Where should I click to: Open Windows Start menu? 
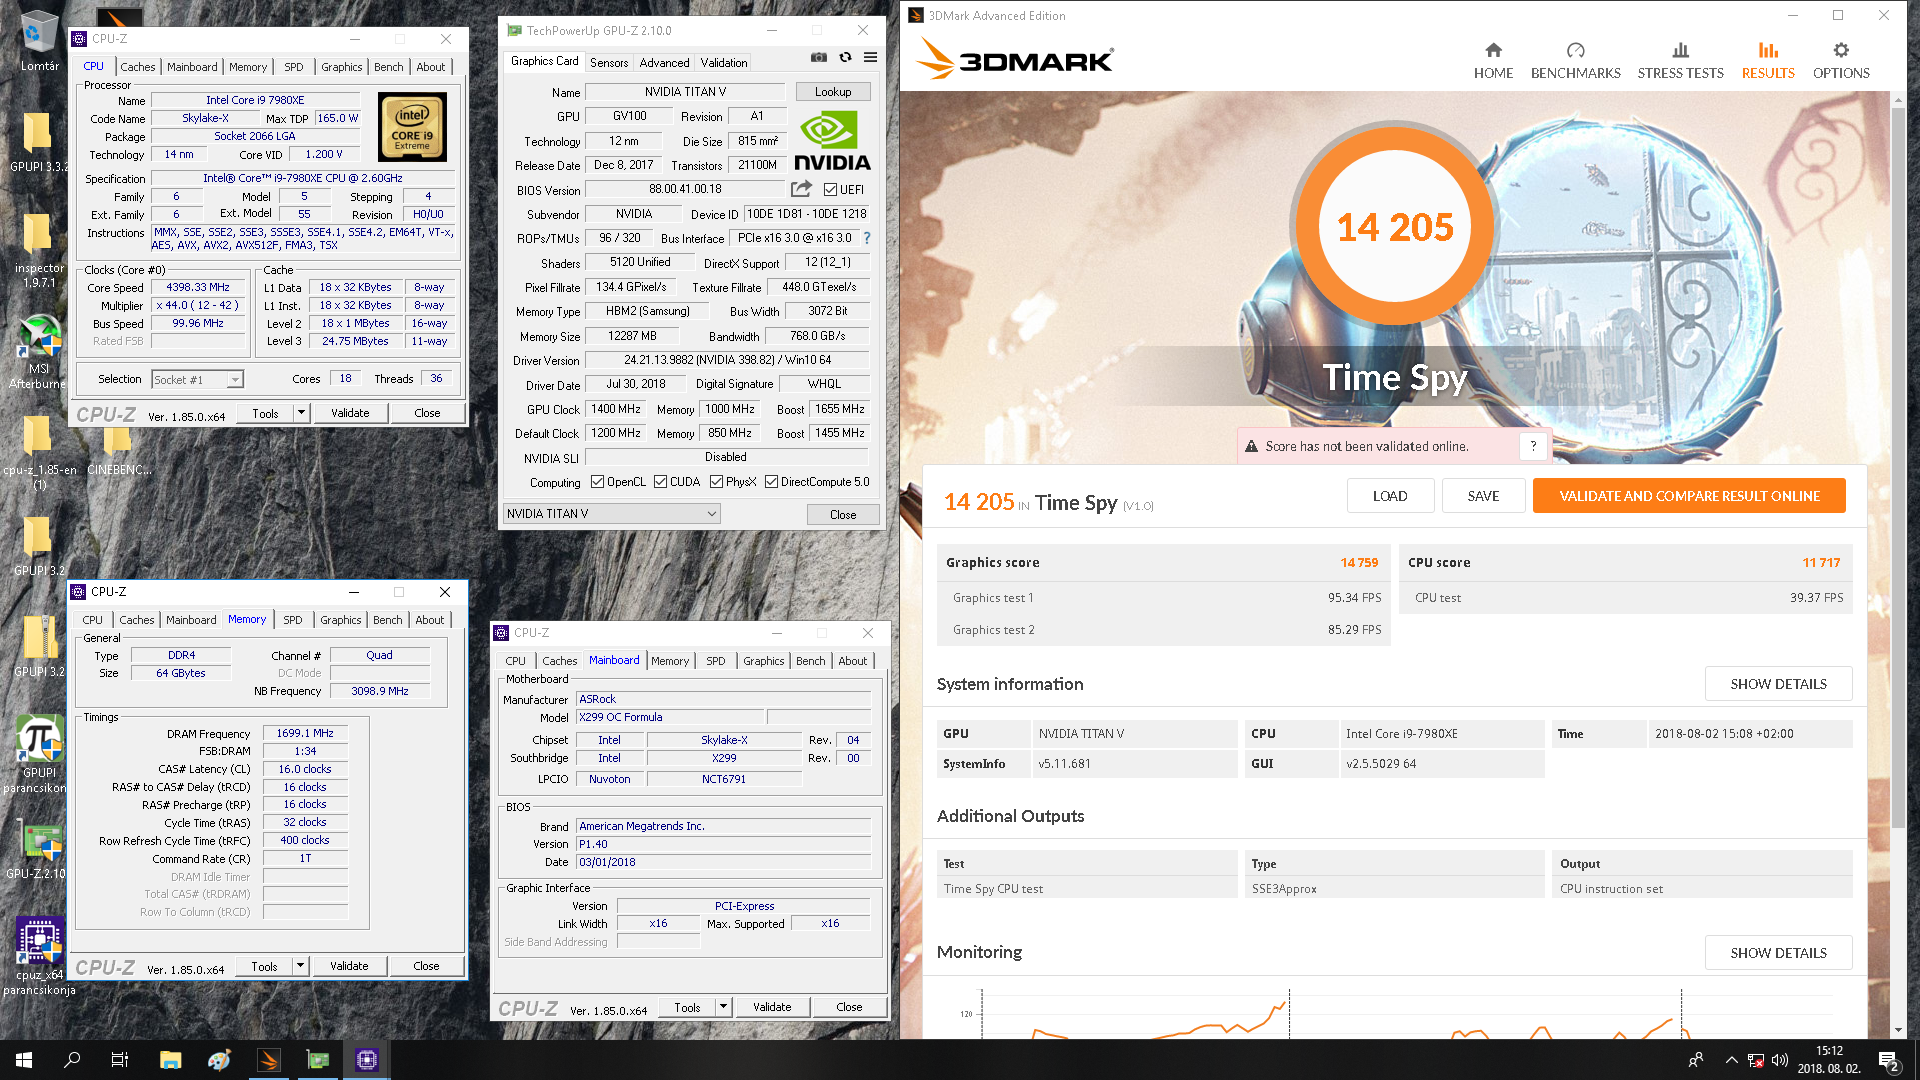pyautogui.click(x=24, y=1060)
